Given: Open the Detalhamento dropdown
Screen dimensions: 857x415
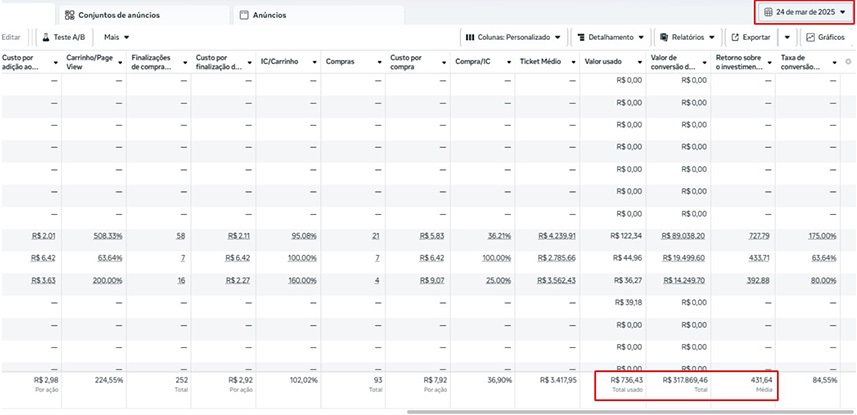Looking at the screenshot, I should click(610, 37).
